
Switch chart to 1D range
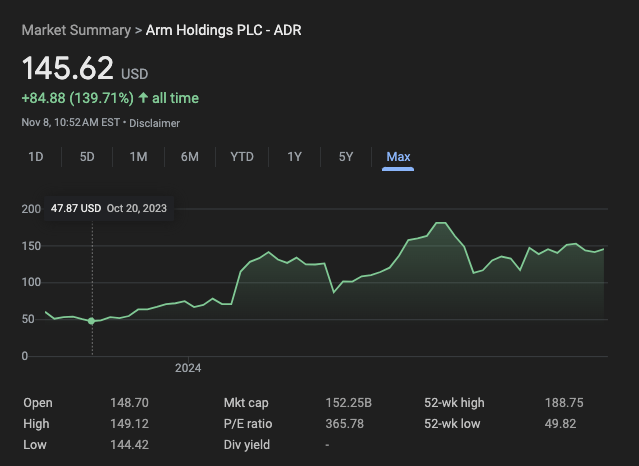click(x=36, y=157)
